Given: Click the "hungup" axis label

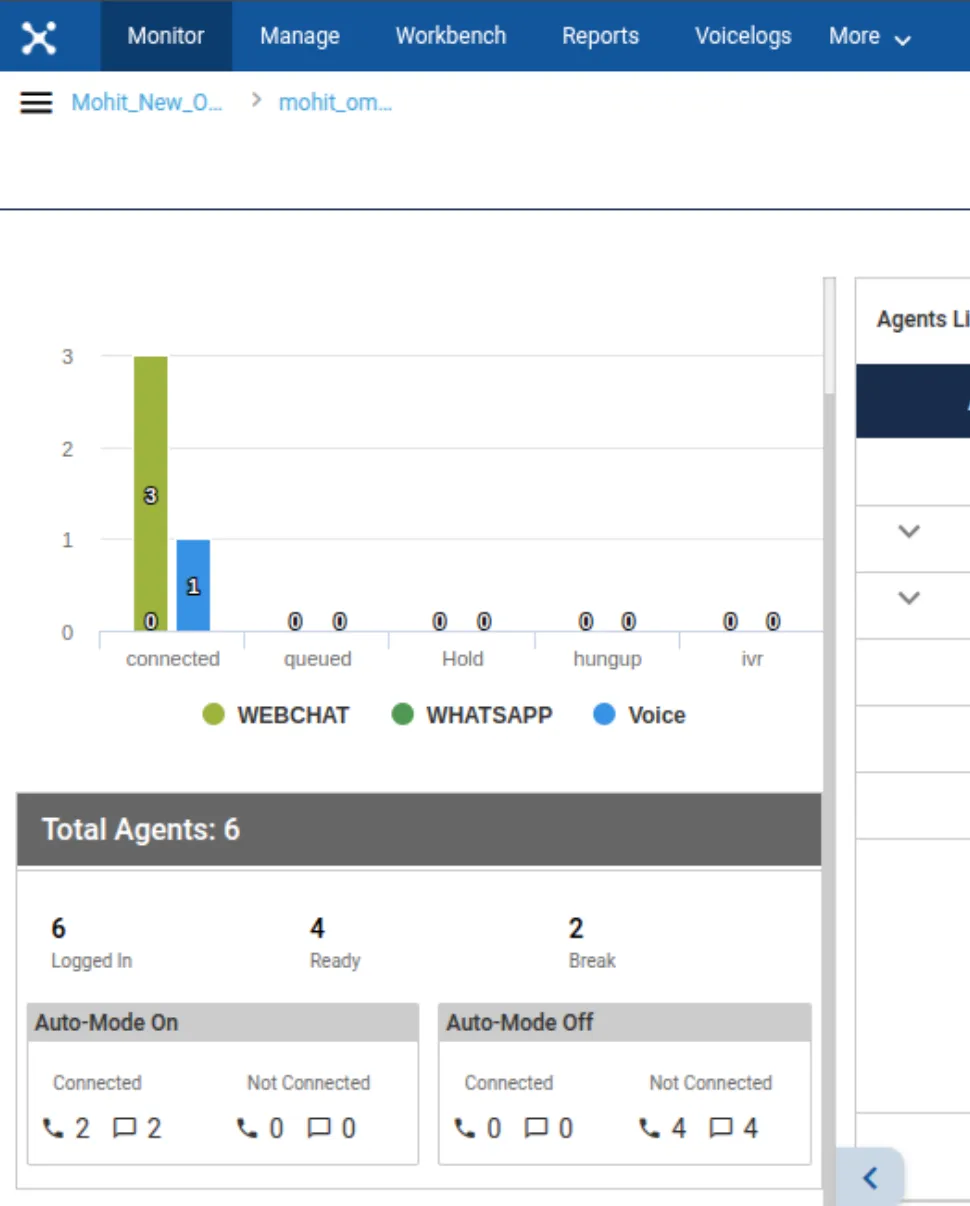Looking at the screenshot, I should coord(607,660).
